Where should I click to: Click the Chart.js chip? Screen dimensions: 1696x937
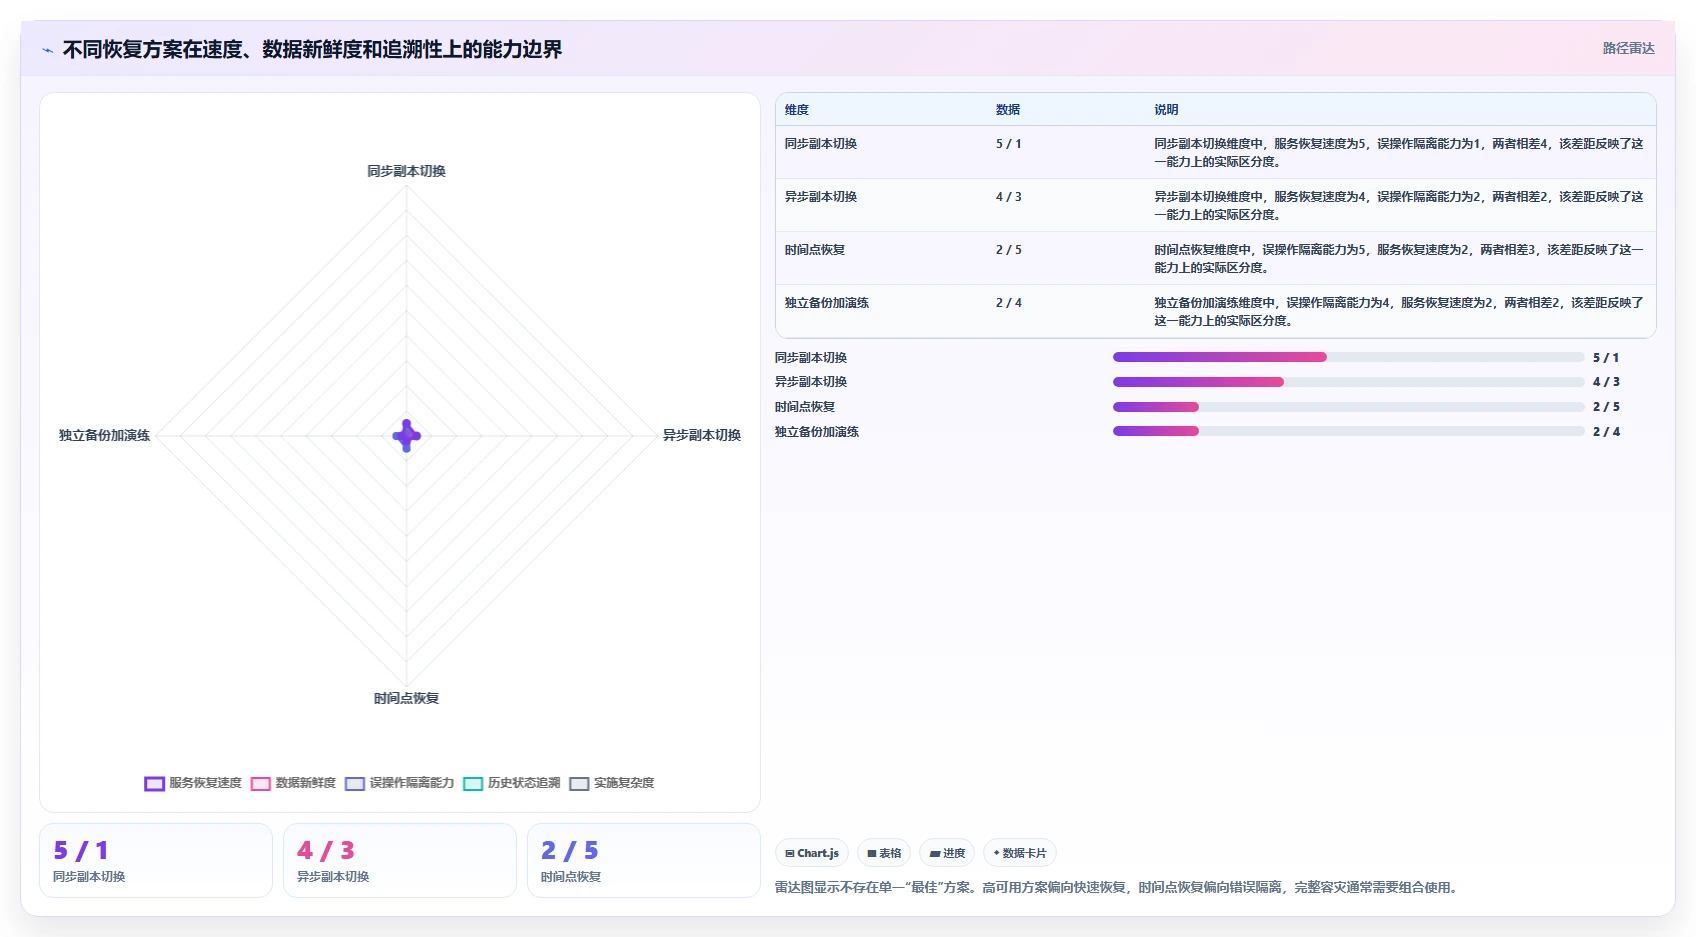tap(812, 853)
